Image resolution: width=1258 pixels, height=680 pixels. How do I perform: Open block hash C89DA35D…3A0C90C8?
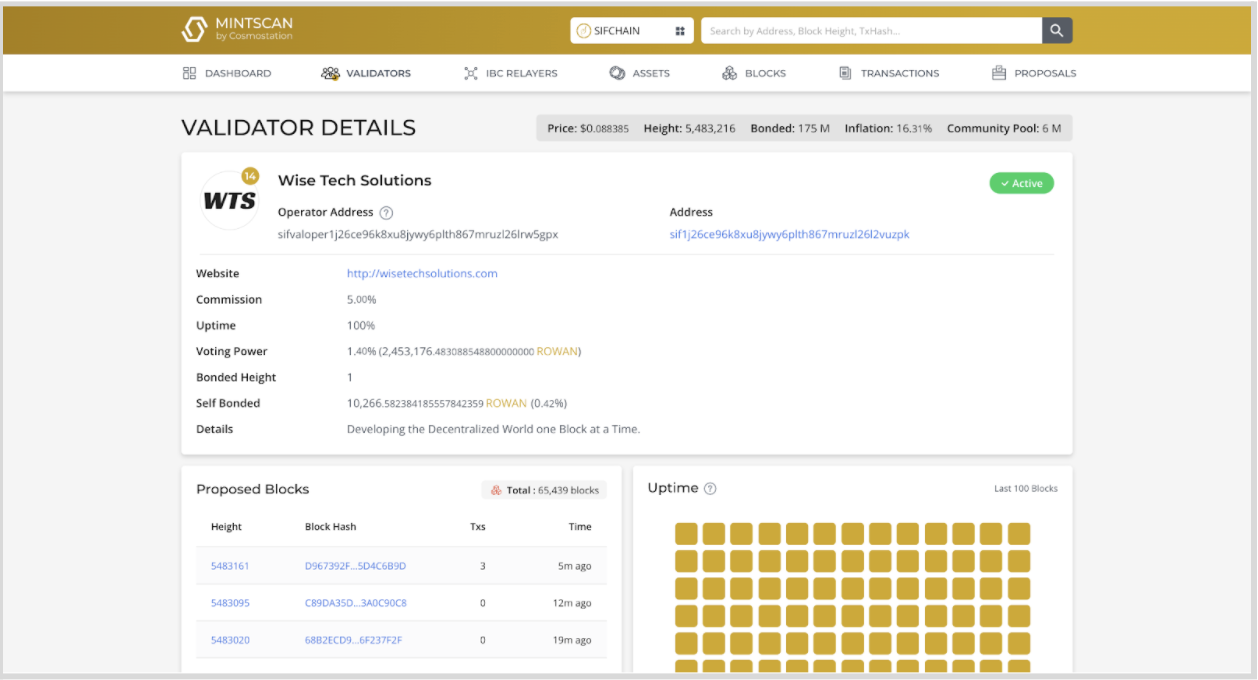(355, 603)
